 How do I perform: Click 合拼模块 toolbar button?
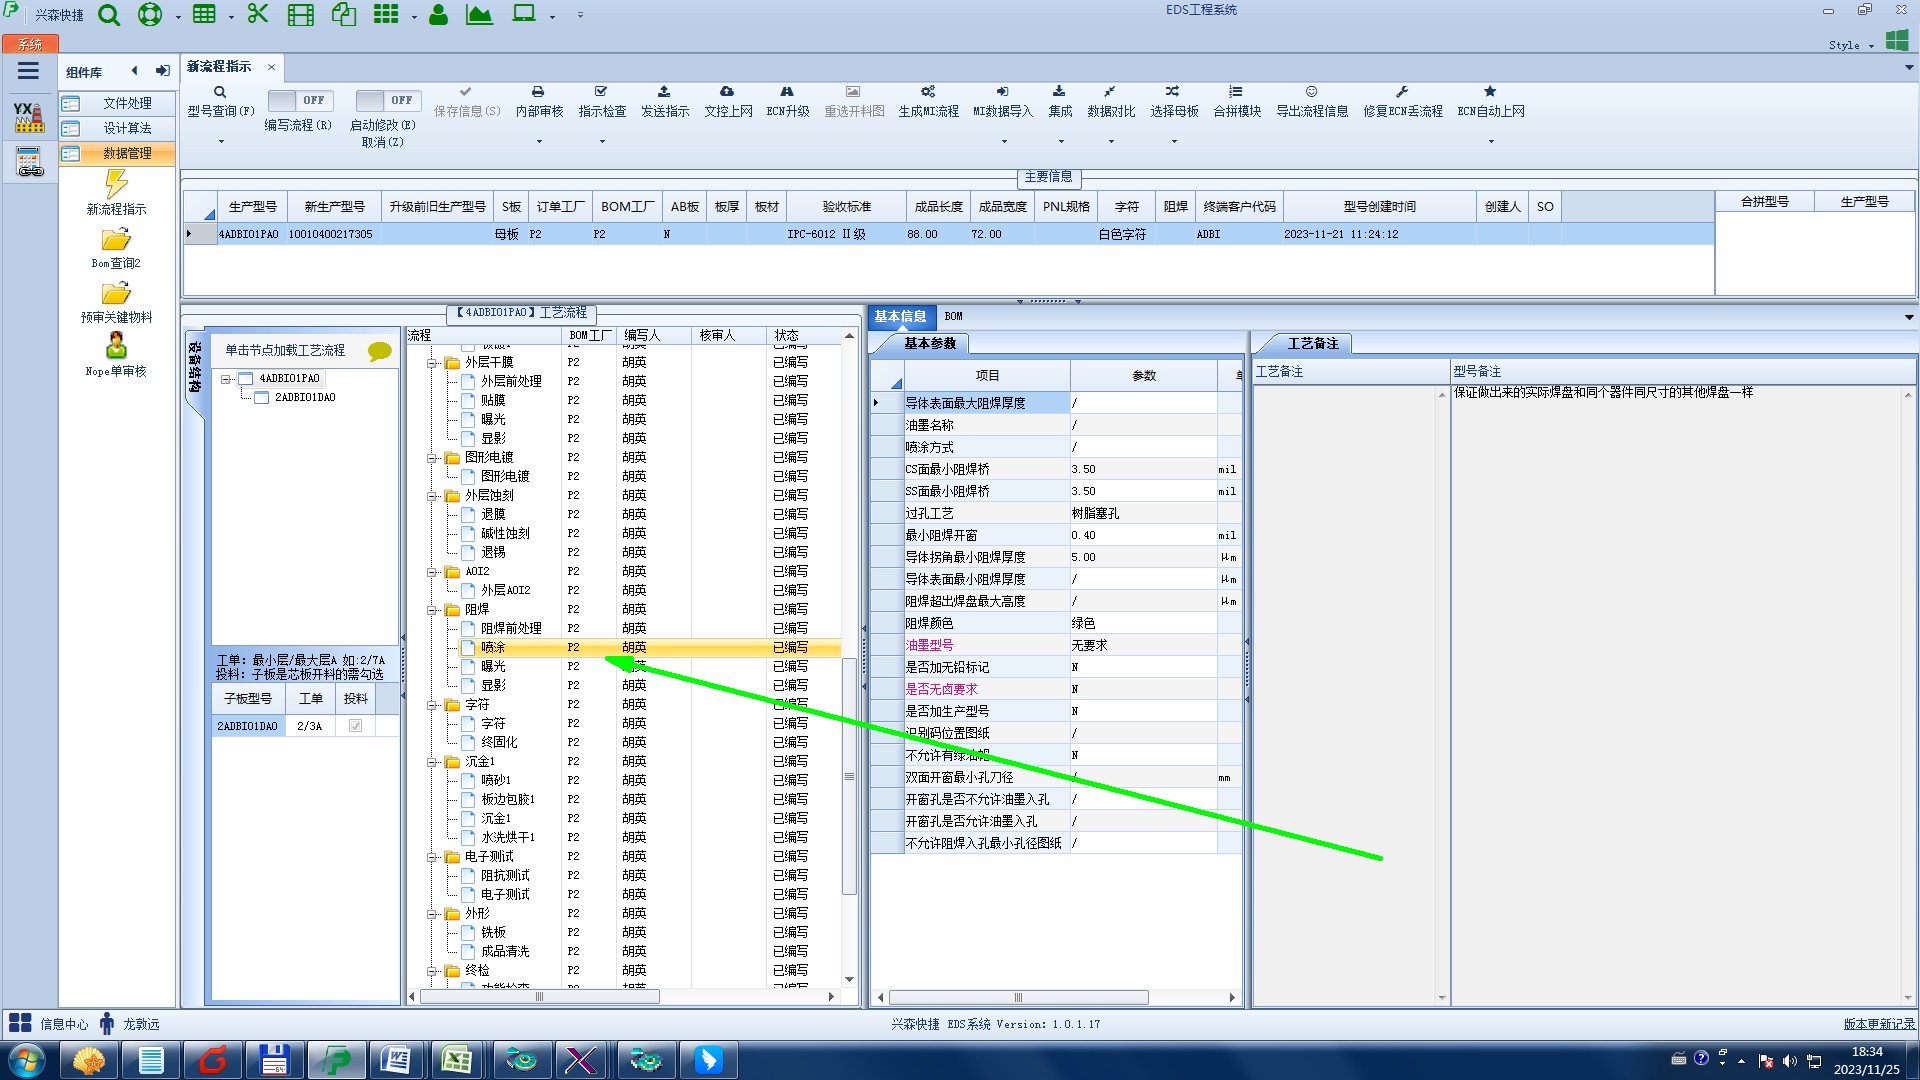point(1237,101)
